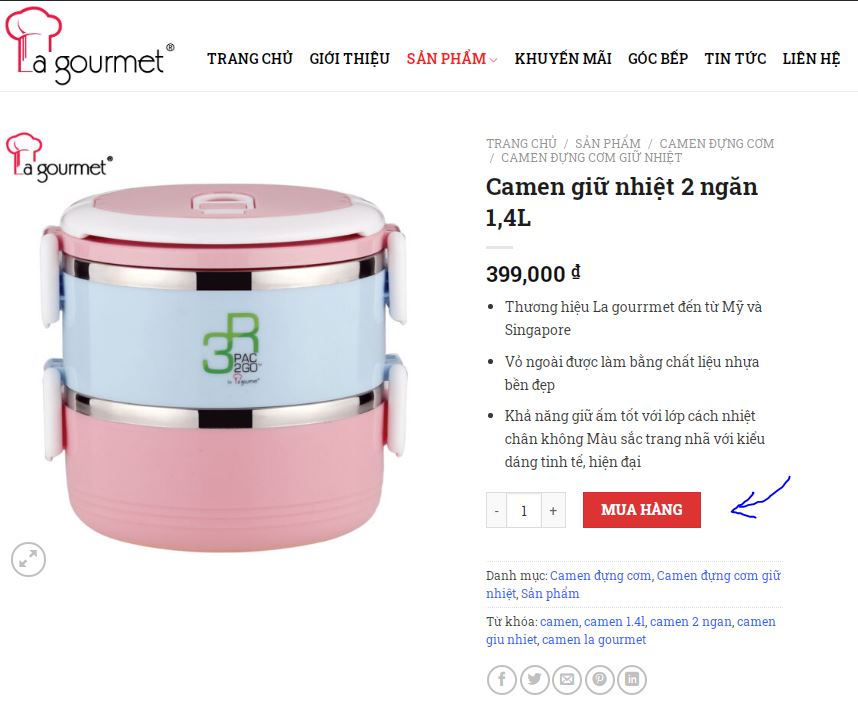858x715 pixels.
Task: Click the La gourmet header logo
Action: 89,45
